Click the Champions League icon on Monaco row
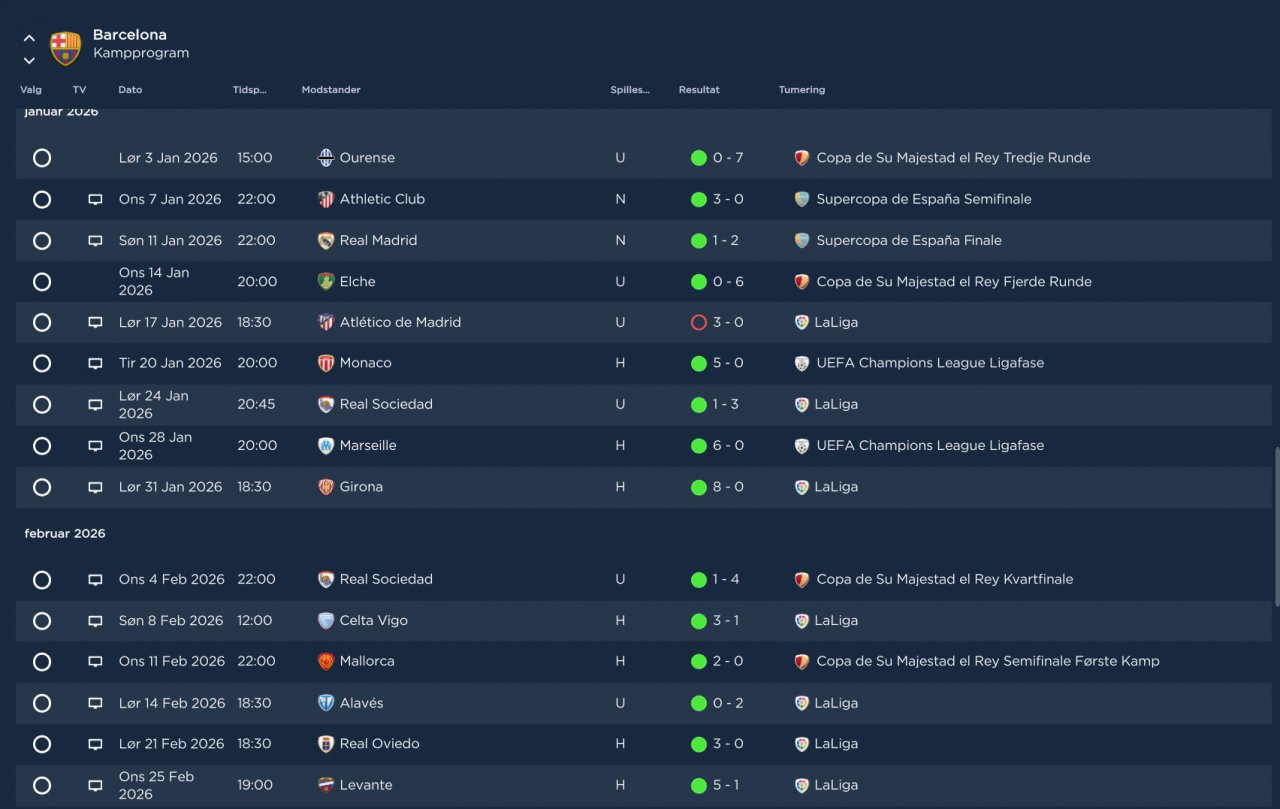 (x=802, y=363)
